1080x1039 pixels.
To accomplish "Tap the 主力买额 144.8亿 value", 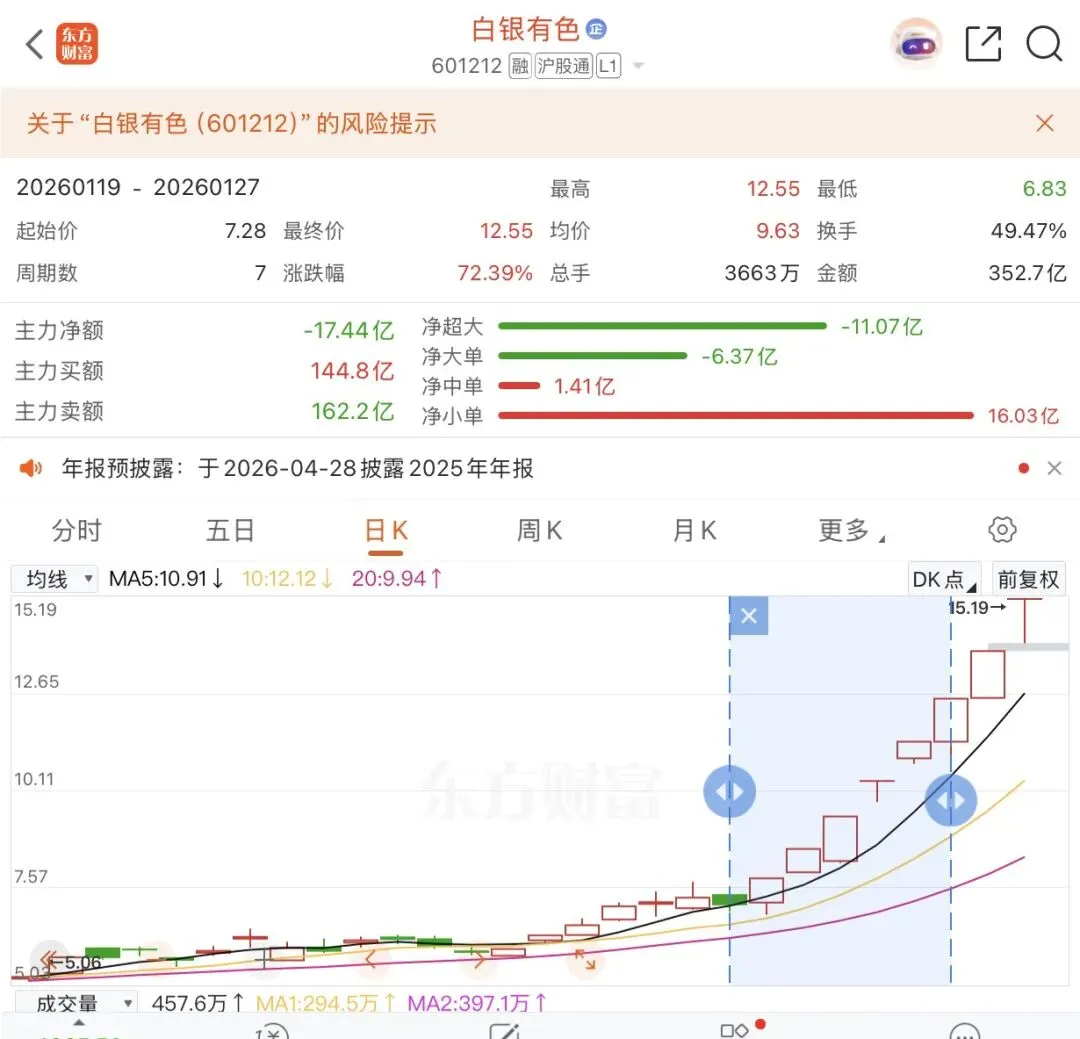I will [352, 371].
